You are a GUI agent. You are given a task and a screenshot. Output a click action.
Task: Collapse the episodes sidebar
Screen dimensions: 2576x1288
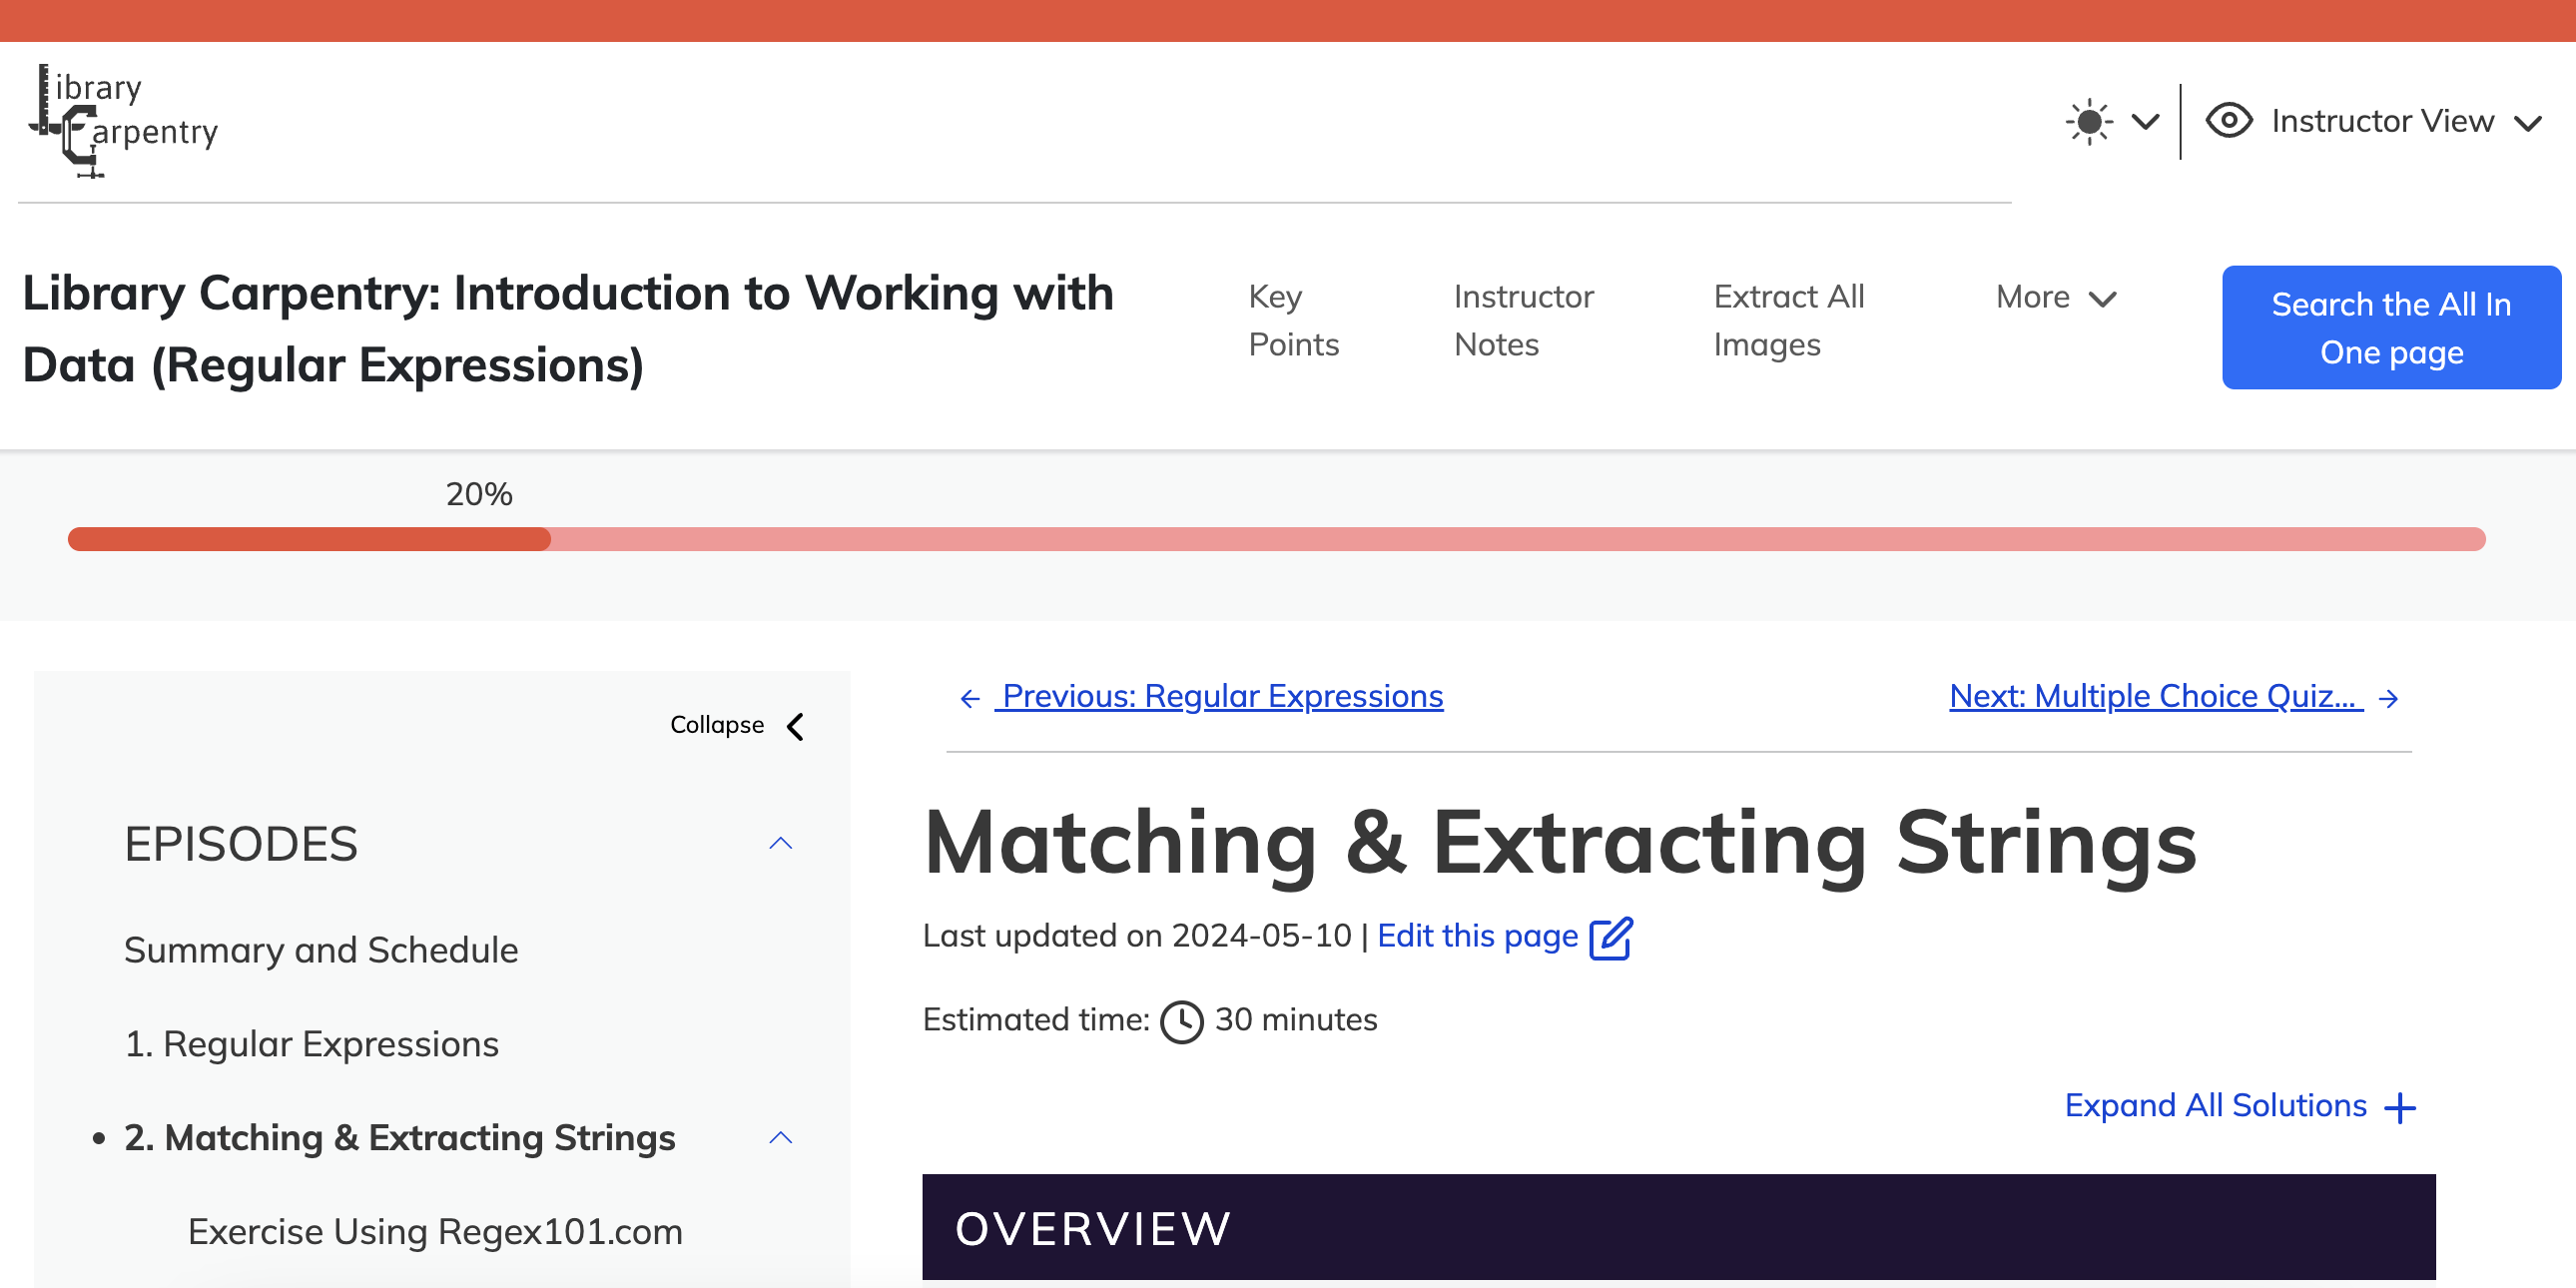point(738,725)
